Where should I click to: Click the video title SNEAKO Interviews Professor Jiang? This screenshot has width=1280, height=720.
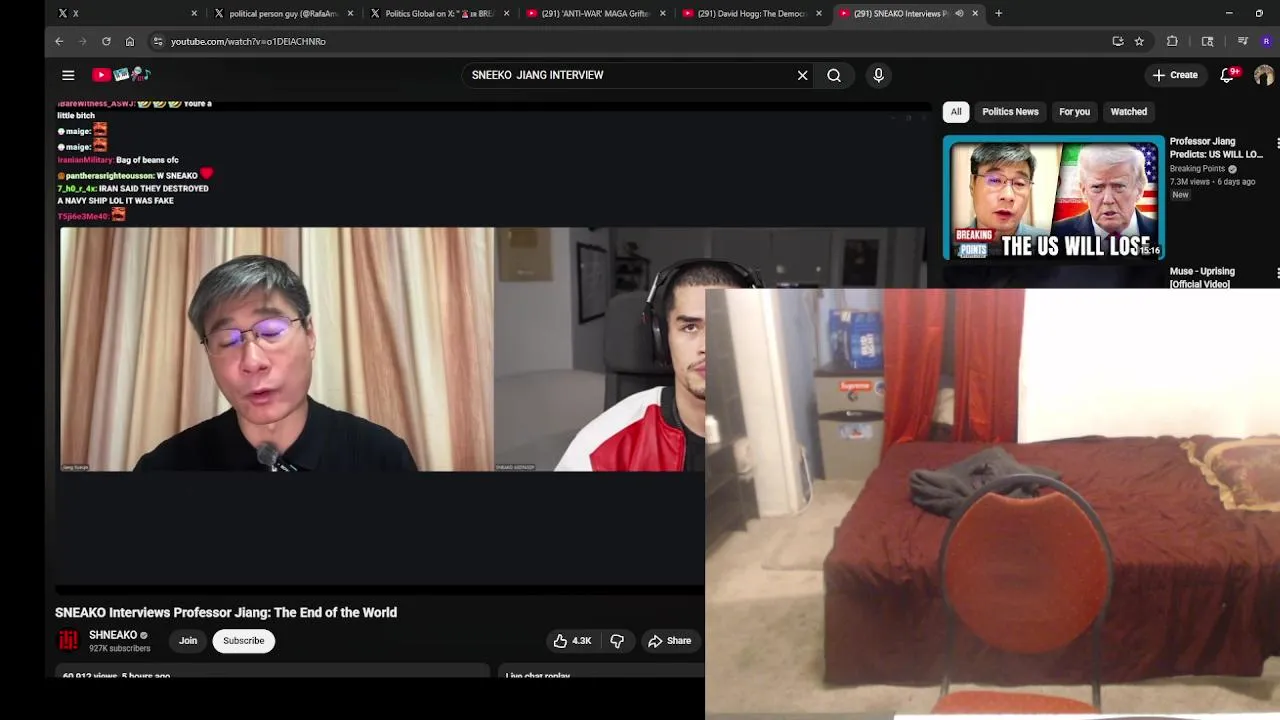226,612
